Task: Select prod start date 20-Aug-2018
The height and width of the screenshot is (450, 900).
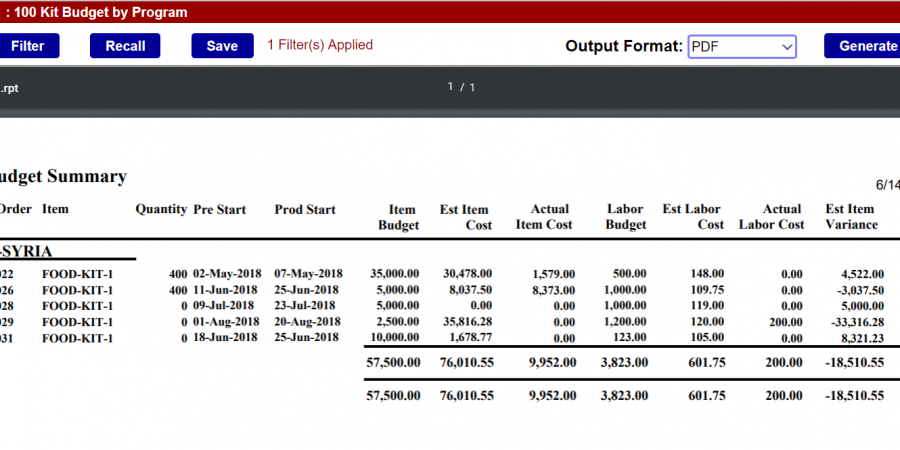Action: coord(307,321)
